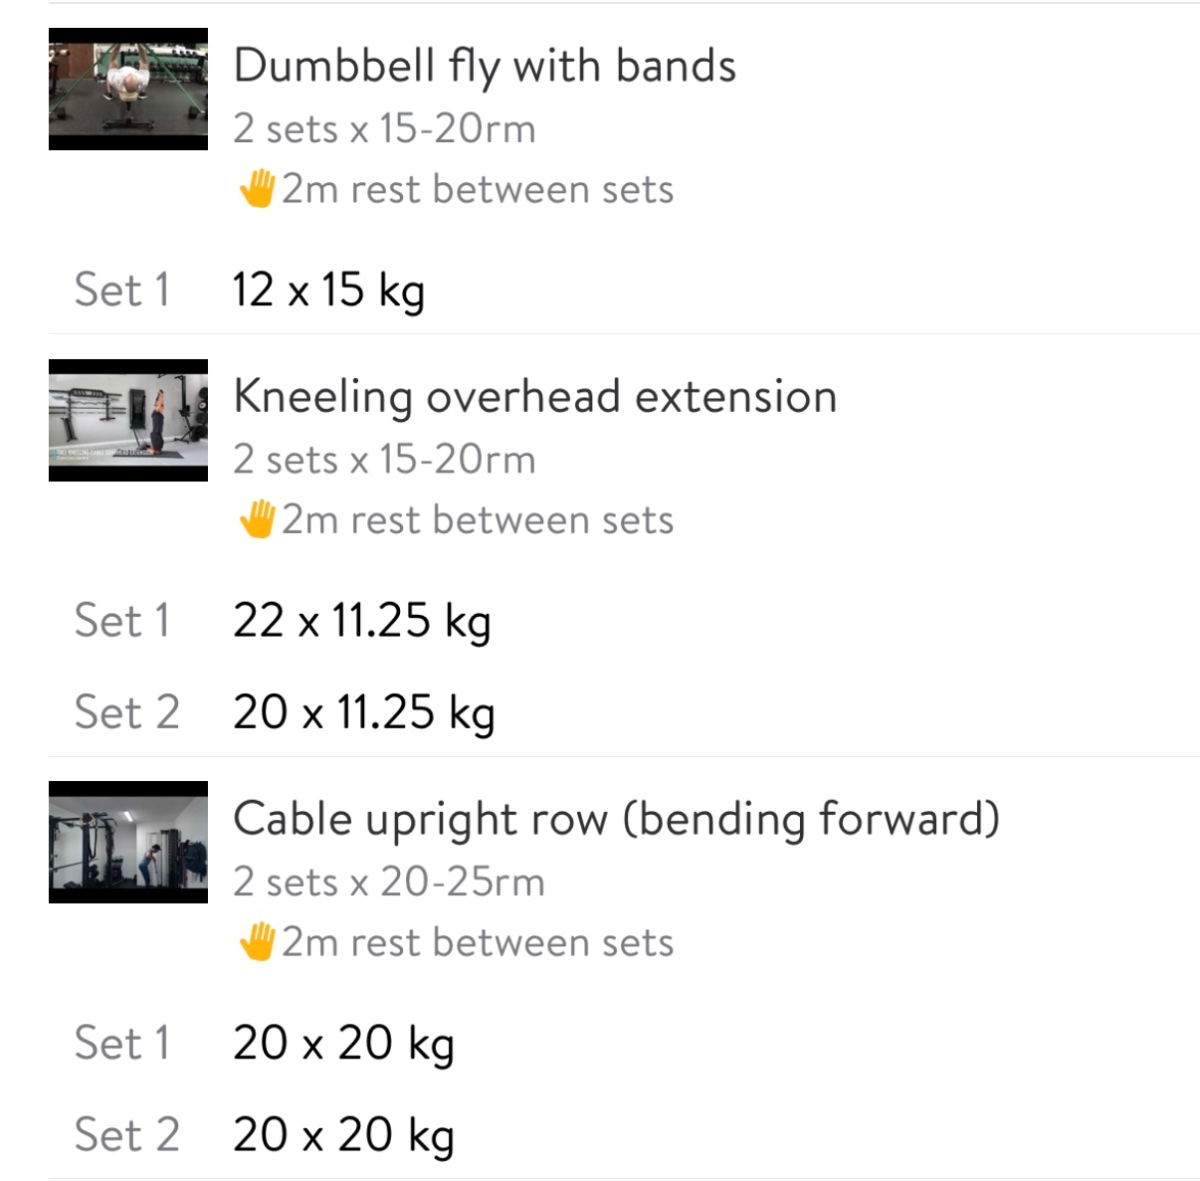Open the Dumbbell fly video thumbnail
The height and width of the screenshot is (1181, 1200).
tap(128, 89)
